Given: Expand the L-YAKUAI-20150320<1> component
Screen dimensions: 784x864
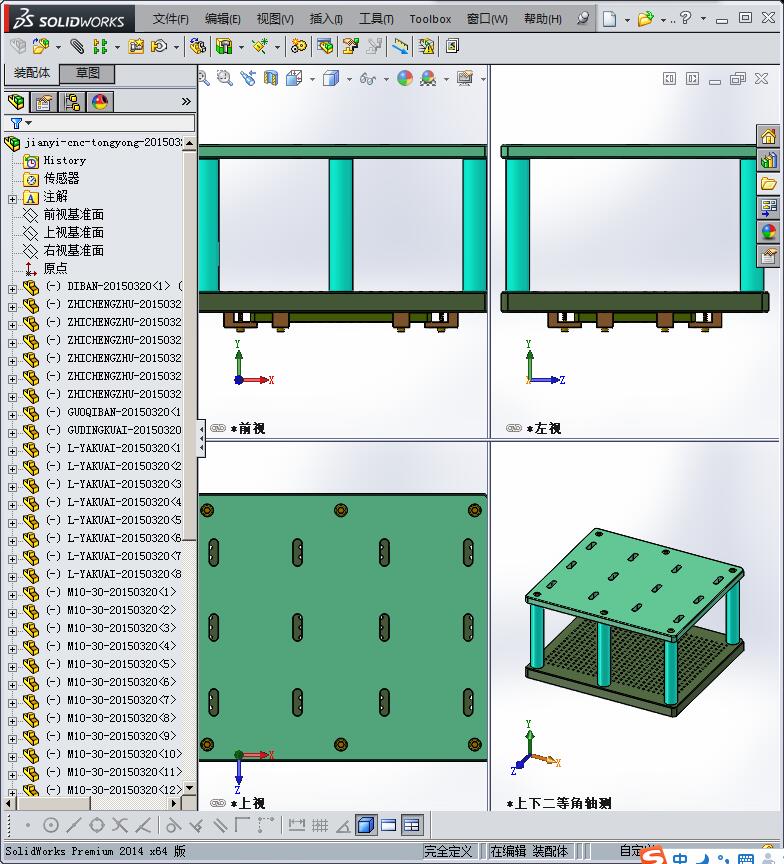Looking at the screenshot, I should click(12, 451).
